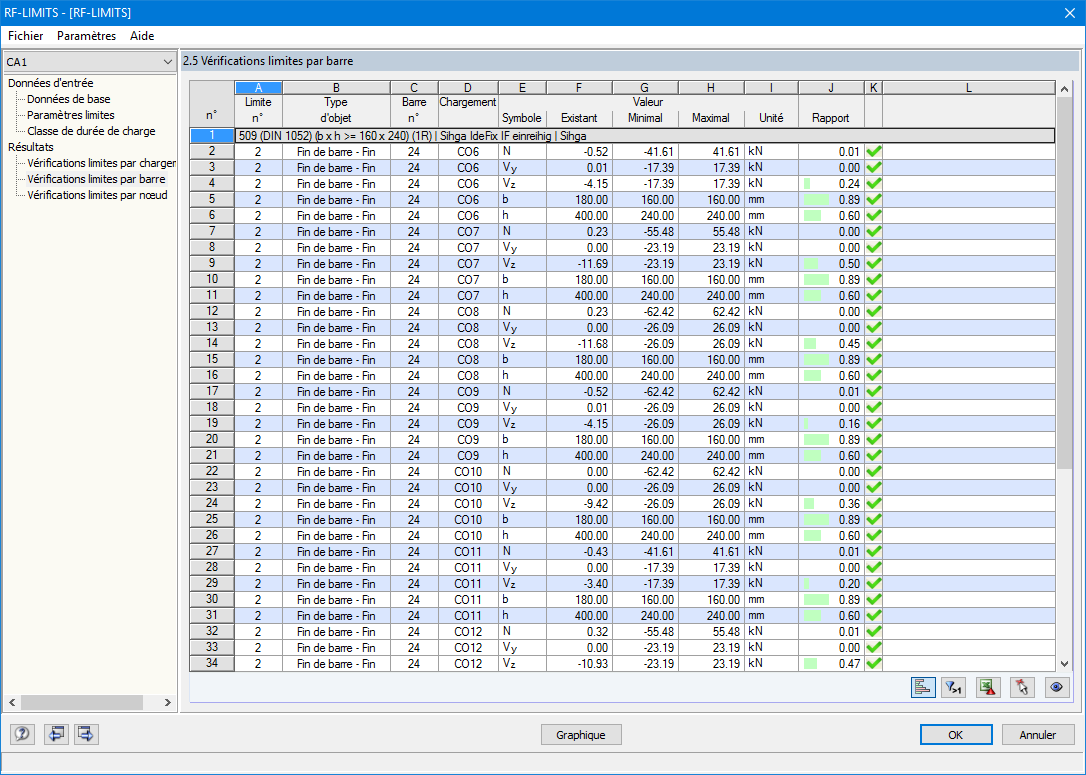The width and height of the screenshot is (1086, 775).
Task: Go to the next table window icon
Action: point(86,733)
